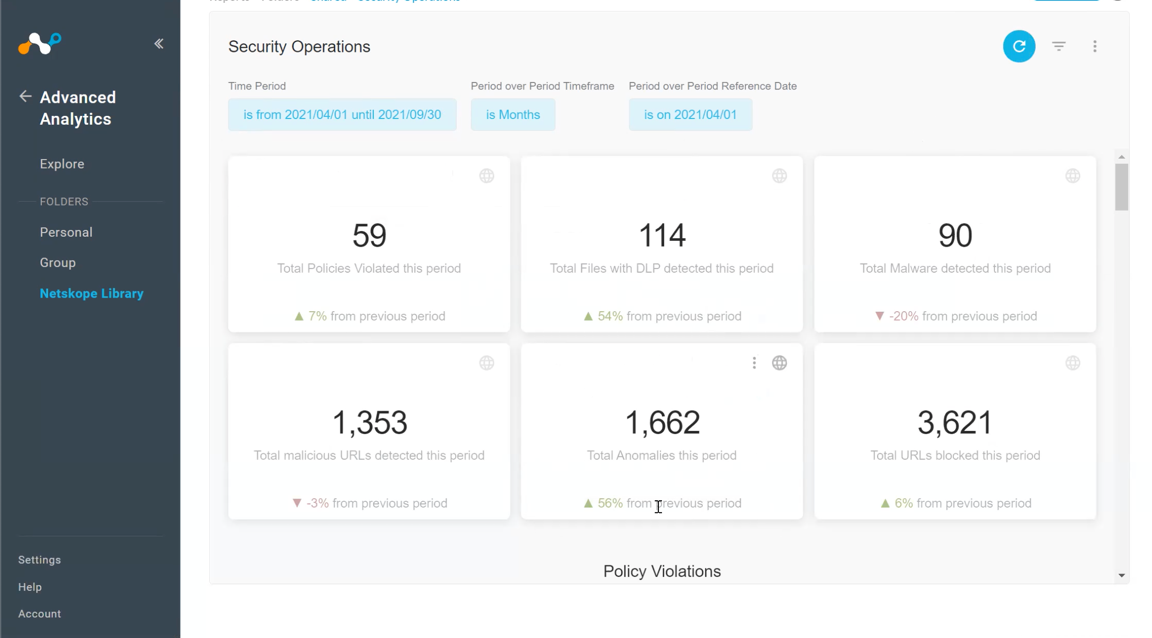This screenshot has width=1152, height=638.
Task: Open the Period over Period Reference Date filter
Action: pyautogui.click(x=690, y=114)
